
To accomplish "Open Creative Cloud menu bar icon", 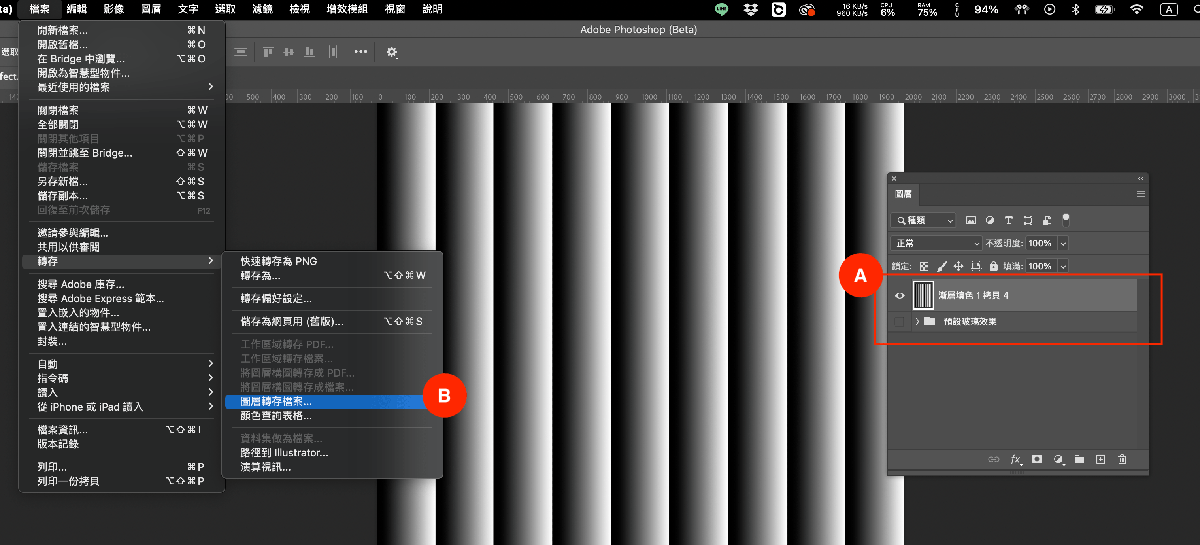I will coord(807,9).
